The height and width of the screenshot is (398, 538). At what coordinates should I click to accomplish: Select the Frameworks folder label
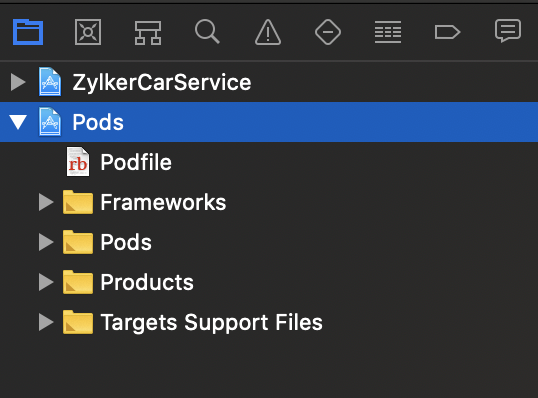coord(163,202)
